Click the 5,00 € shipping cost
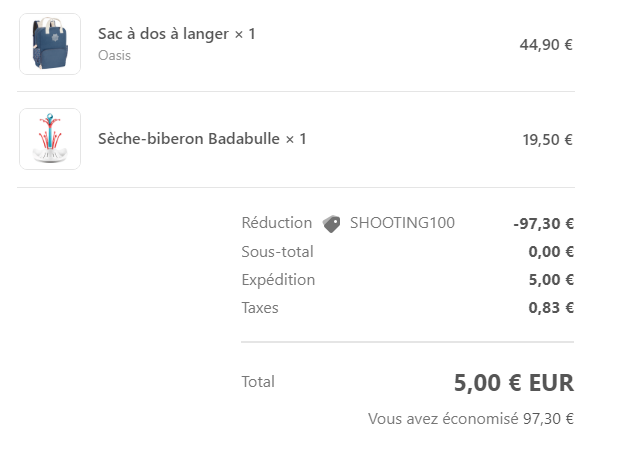Screen dimensions: 643x464 [551, 280]
